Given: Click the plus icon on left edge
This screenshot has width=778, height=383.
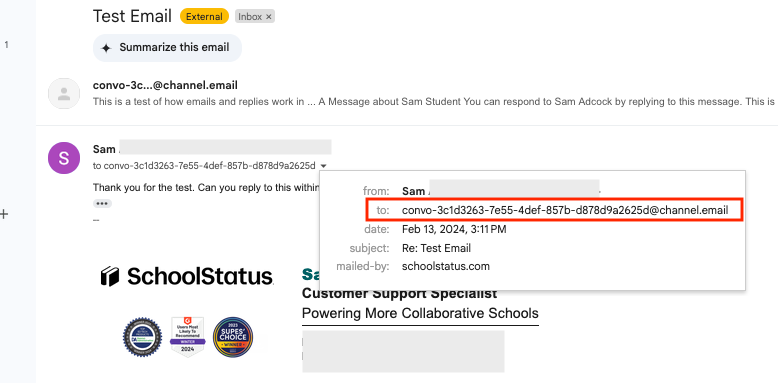Looking at the screenshot, I should coord(4,214).
